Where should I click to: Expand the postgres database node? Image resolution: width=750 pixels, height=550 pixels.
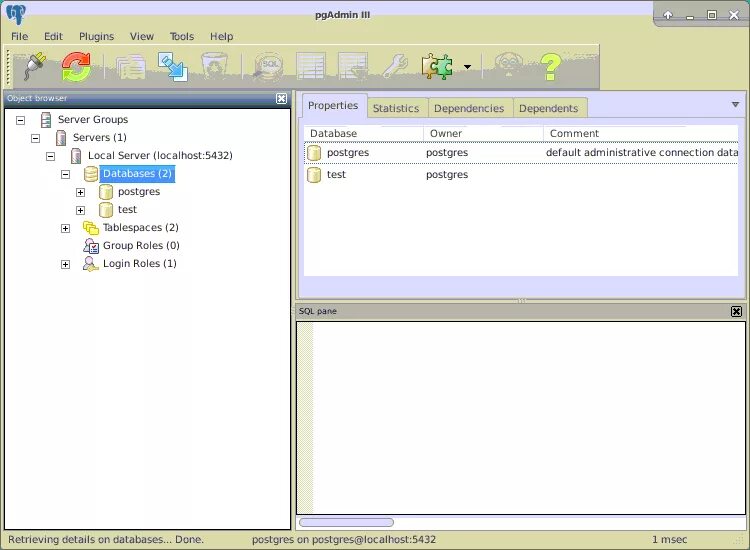[80, 192]
